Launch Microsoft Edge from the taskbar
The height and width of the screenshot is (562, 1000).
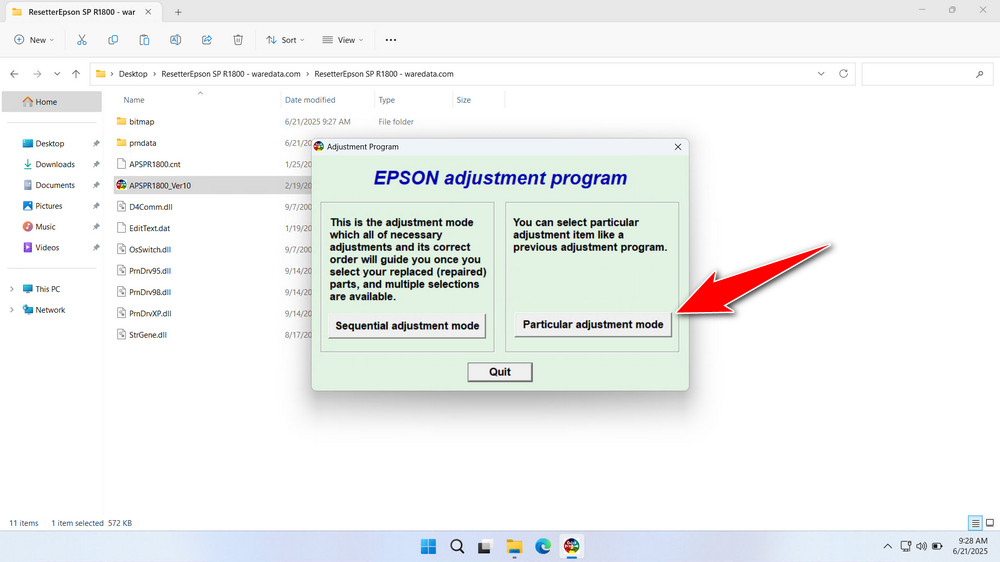[x=543, y=547]
